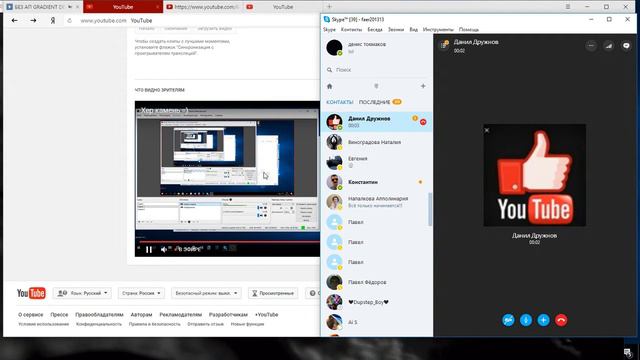The width and height of the screenshot is (640, 360).
Task: Close the YouTube thumbs-up caller avatar panel
Action: pos(487,130)
